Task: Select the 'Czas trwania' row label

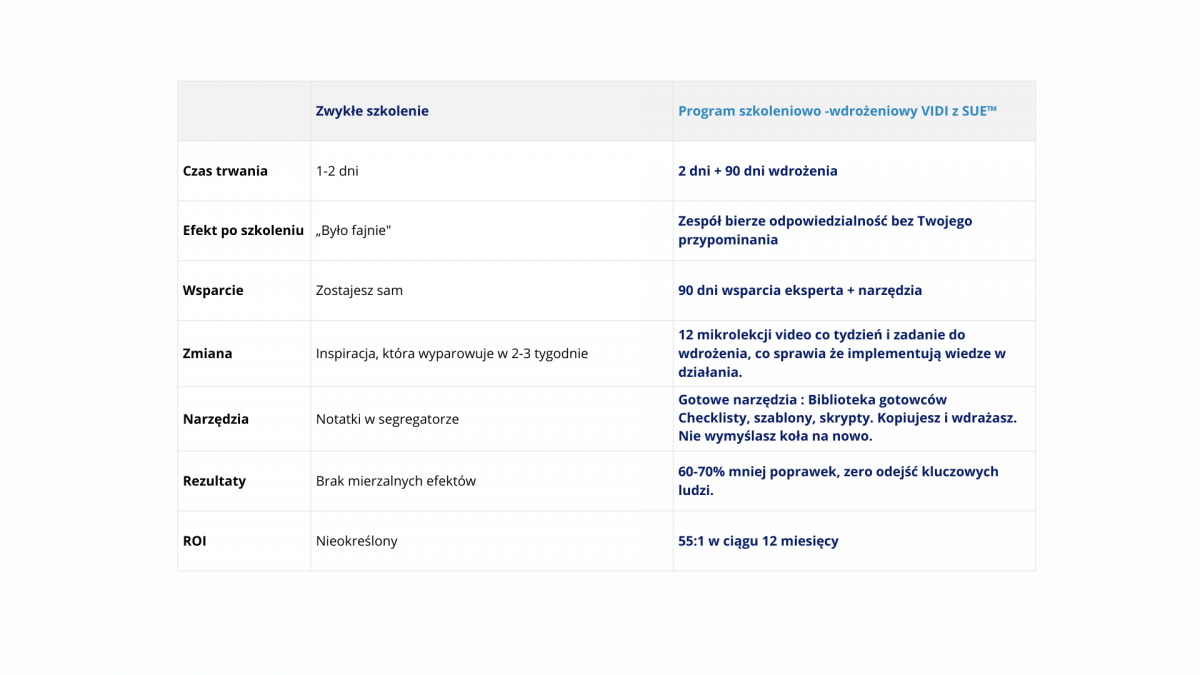Action: pyautogui.click(x=225, y=171)
